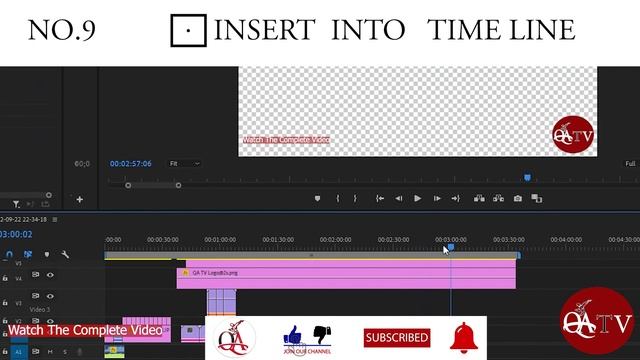Image resolution: width=640 pixels, height=360 pixels.
Task: Open Timeline Display Settings wrench
Action: coord(65,254)
